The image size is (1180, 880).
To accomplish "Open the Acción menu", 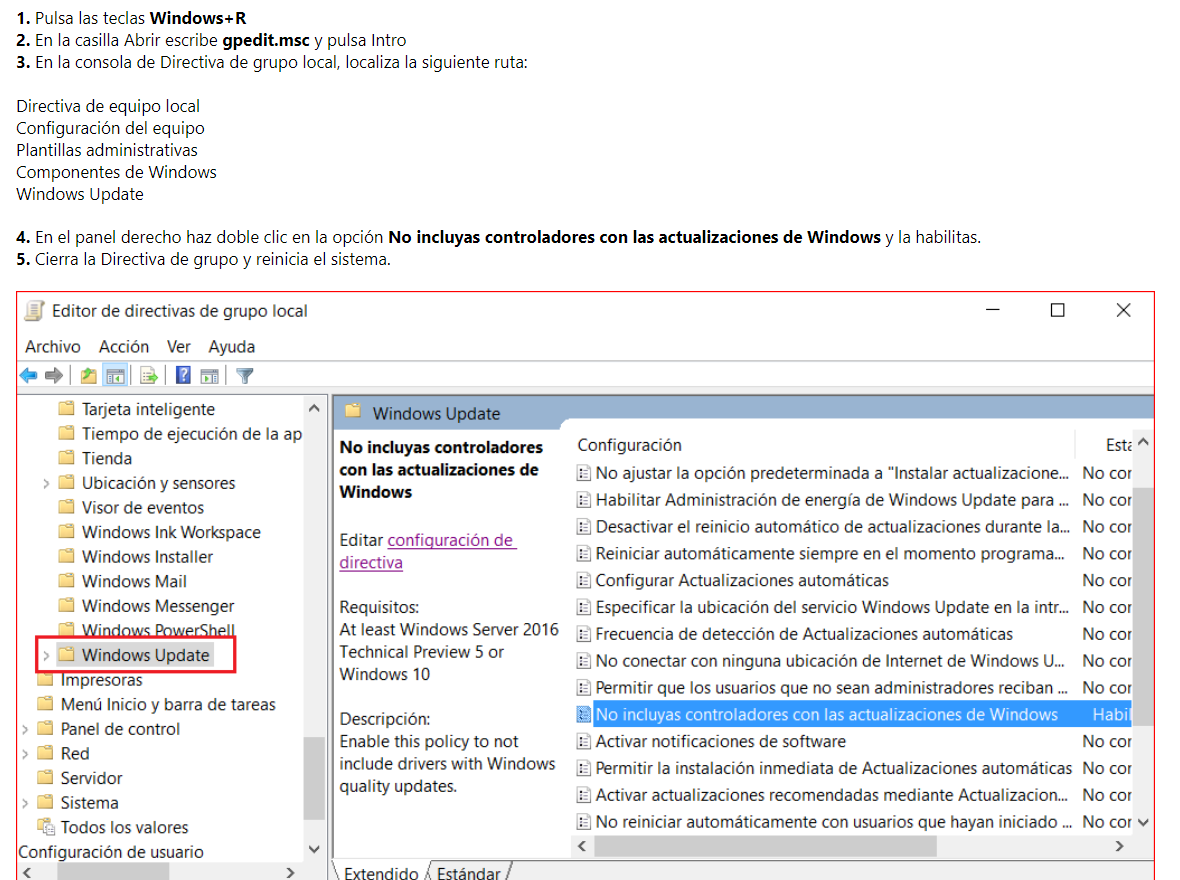I will click(x=124, y=346).
